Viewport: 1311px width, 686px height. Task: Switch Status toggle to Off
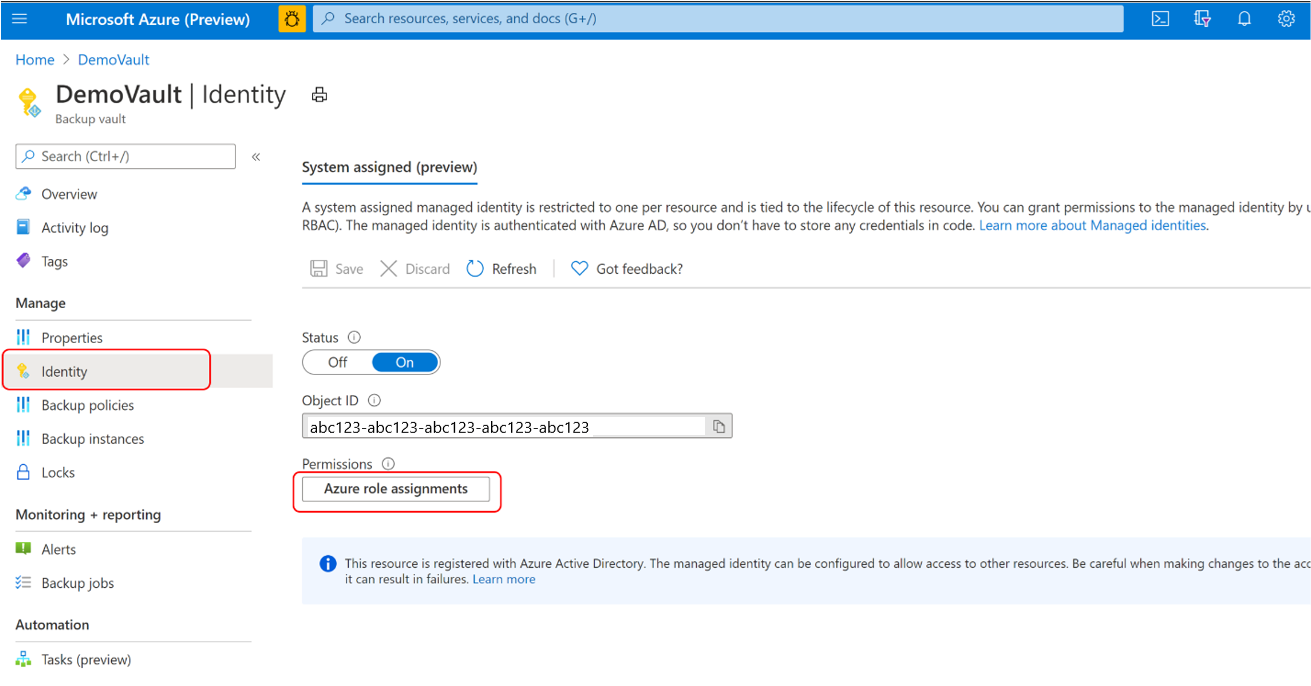(x=338, y=362)
